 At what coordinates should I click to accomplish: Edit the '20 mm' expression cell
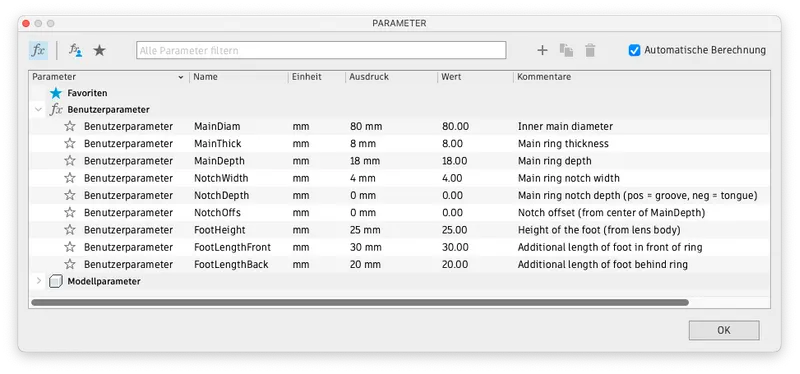[x=365, y=264]
